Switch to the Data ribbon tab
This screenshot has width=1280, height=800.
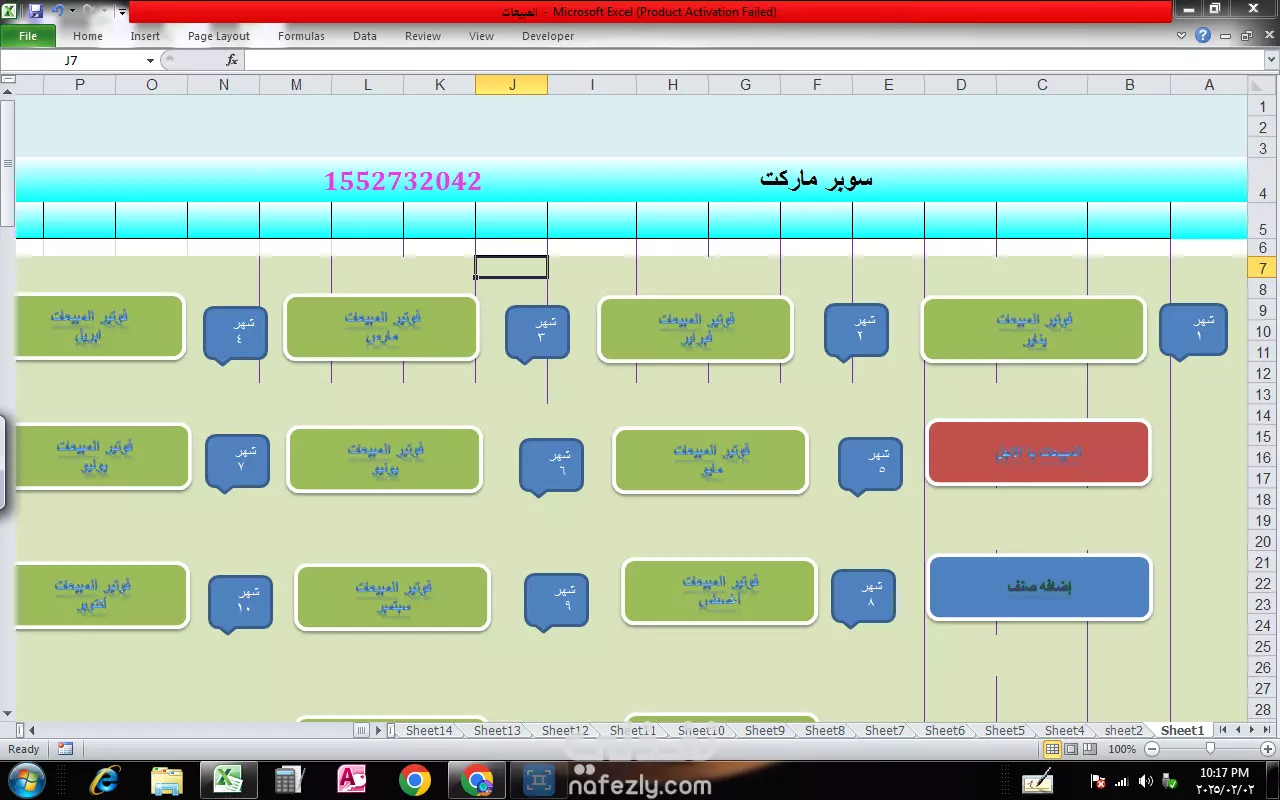tap(365, 36)
